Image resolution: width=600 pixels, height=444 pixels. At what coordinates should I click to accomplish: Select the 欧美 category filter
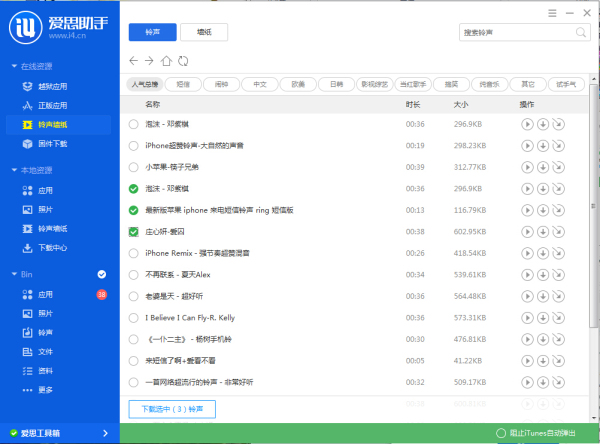pyautogui.click(x=298, y=84)
